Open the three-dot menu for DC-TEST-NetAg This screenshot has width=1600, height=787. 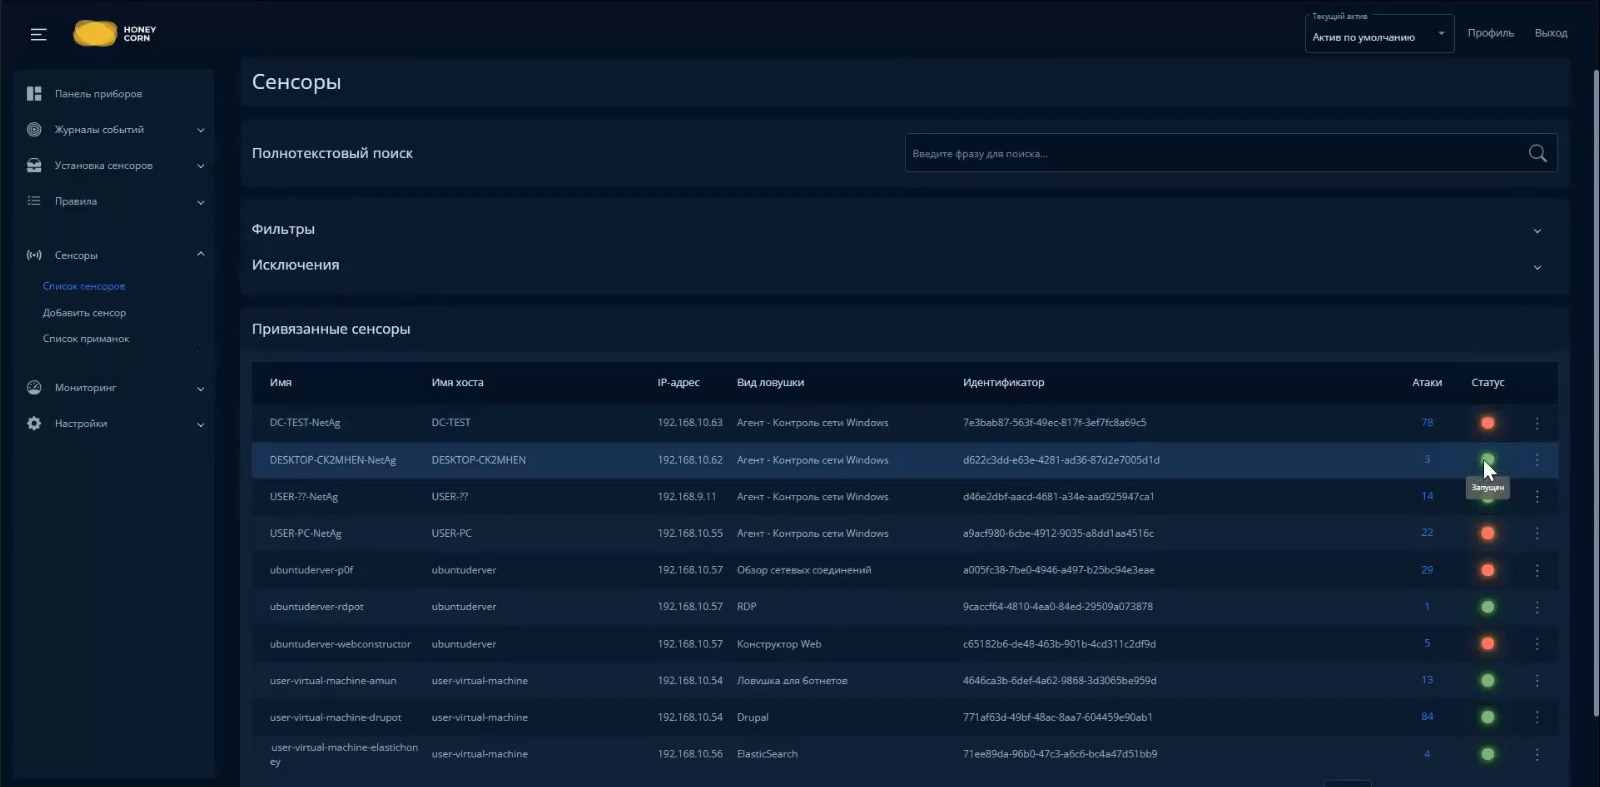(1537, 423)
